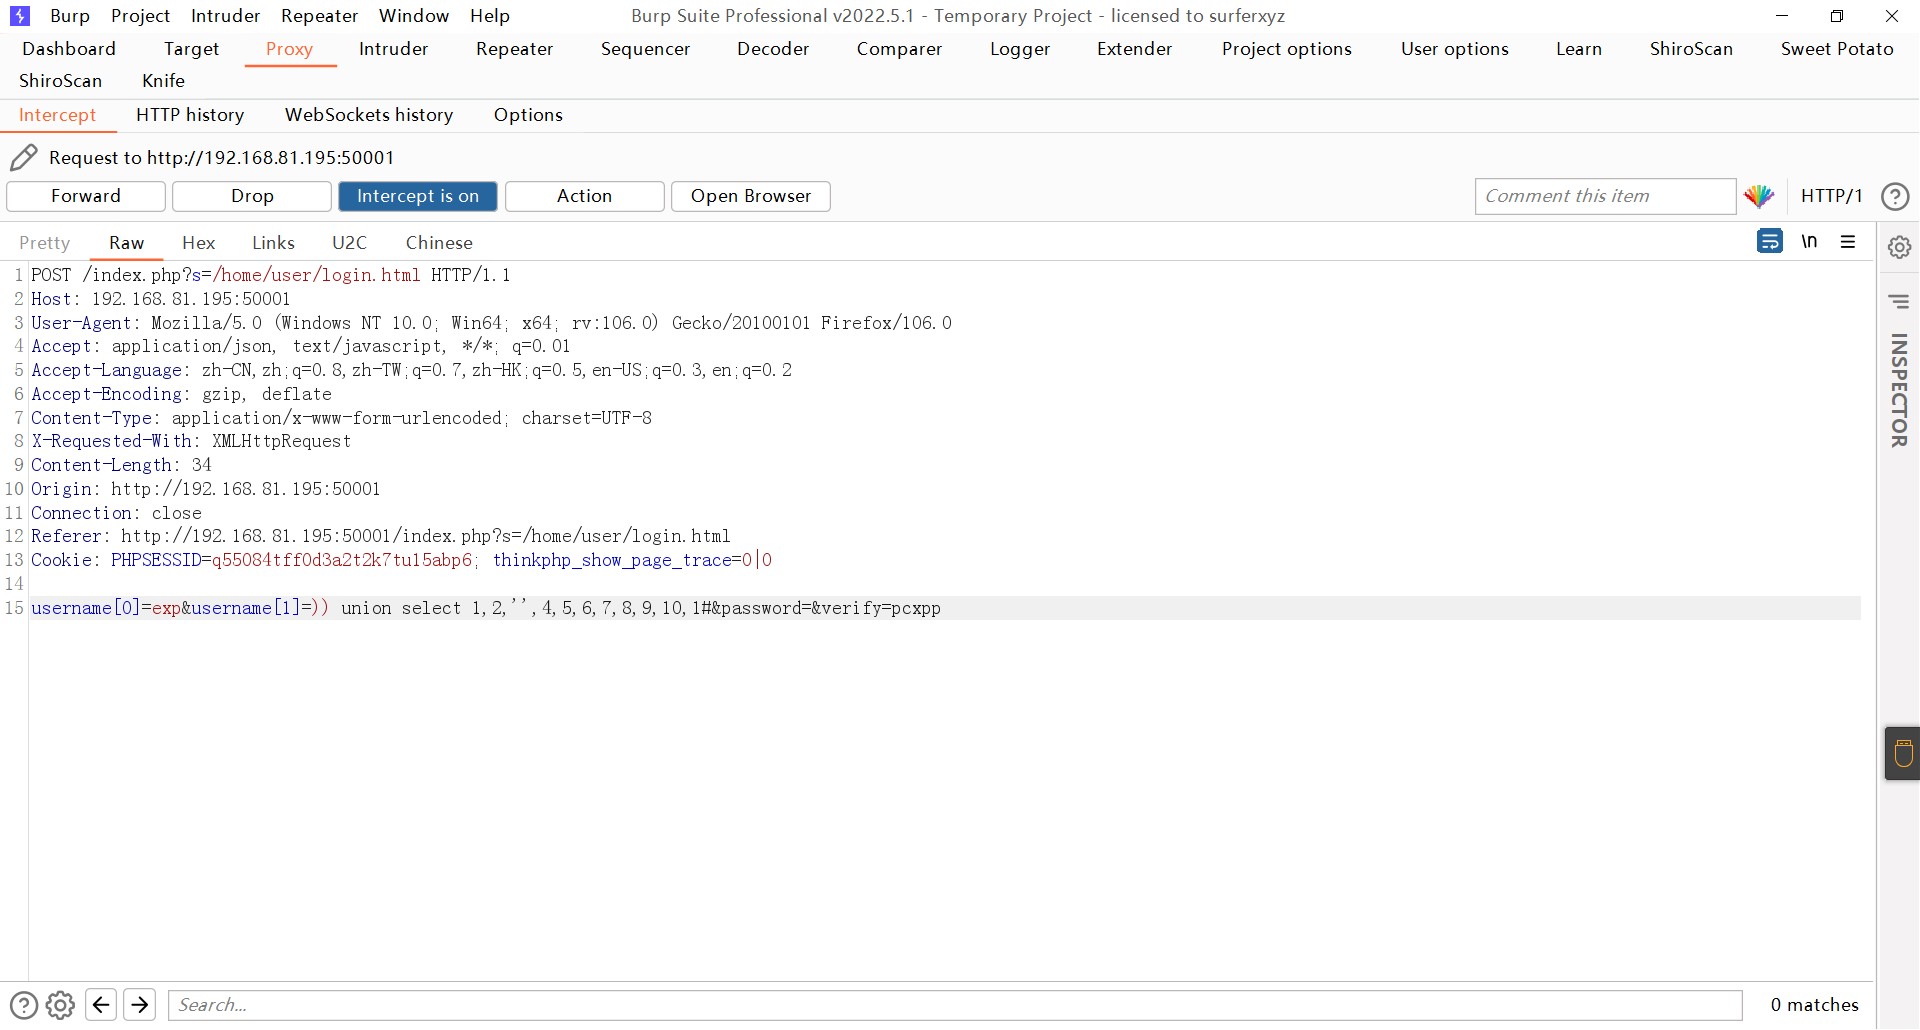Toggle non-printable characters \n icon
This screenshot has width=1920, height=1030.
click(1809, 241)
